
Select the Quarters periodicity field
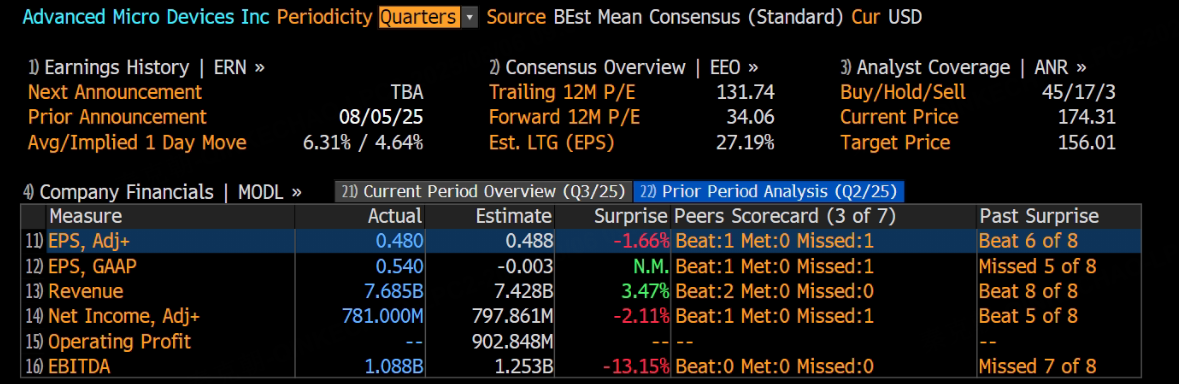pyautogui.click(x=420, y=17)
